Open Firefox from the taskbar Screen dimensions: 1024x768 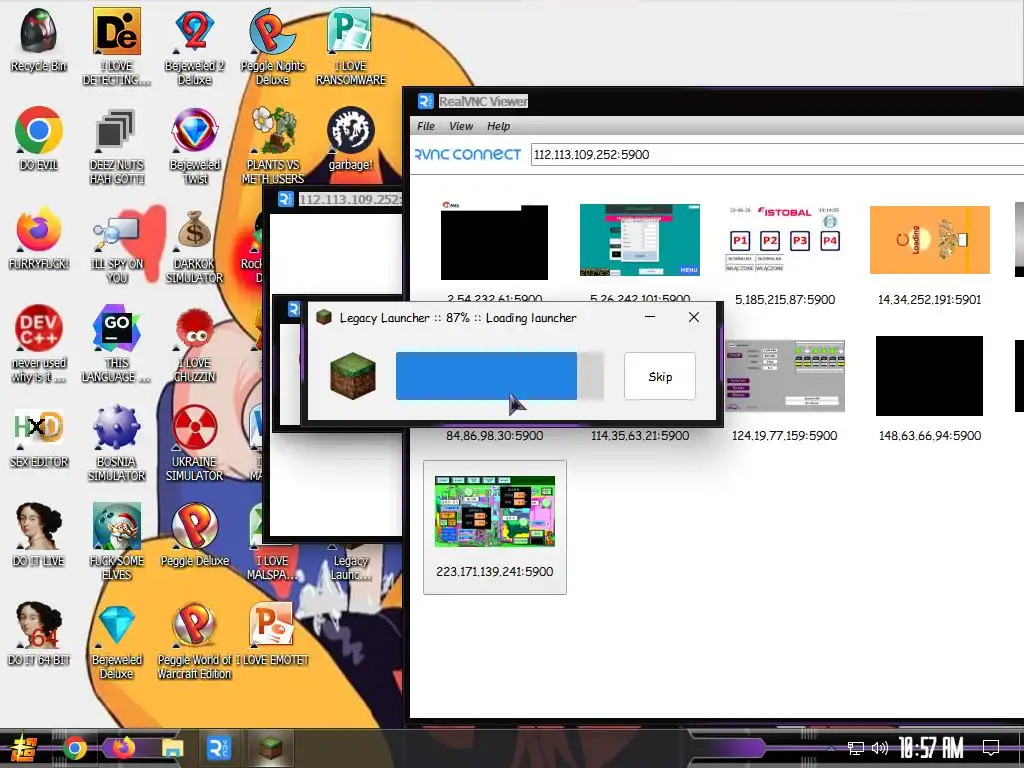tap(123, 748)
